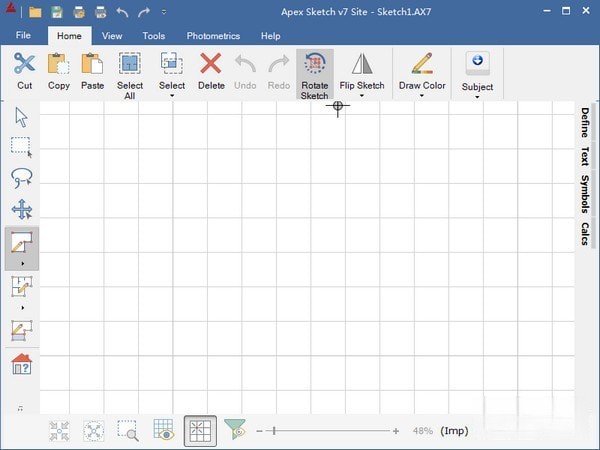Select the arrow pointer tool
This screenshot has width=600, height=450.
(21, 117)
